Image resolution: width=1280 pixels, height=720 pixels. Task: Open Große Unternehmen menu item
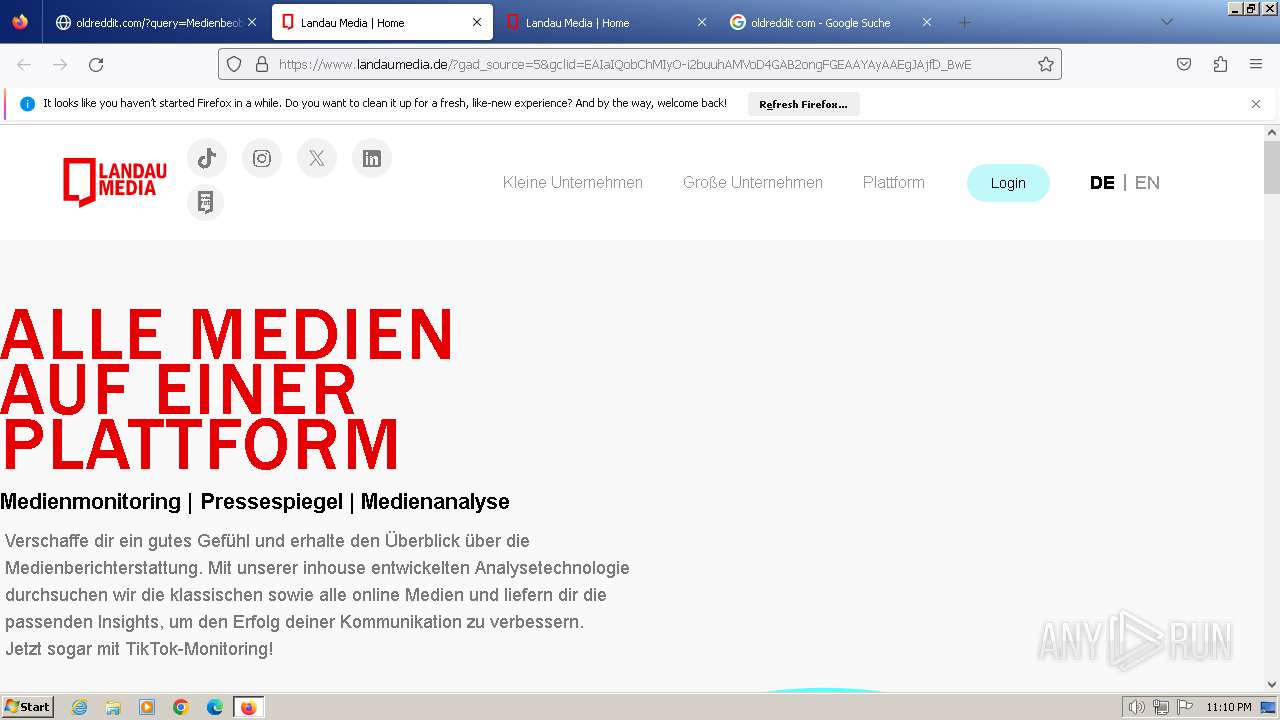(753, 183)
